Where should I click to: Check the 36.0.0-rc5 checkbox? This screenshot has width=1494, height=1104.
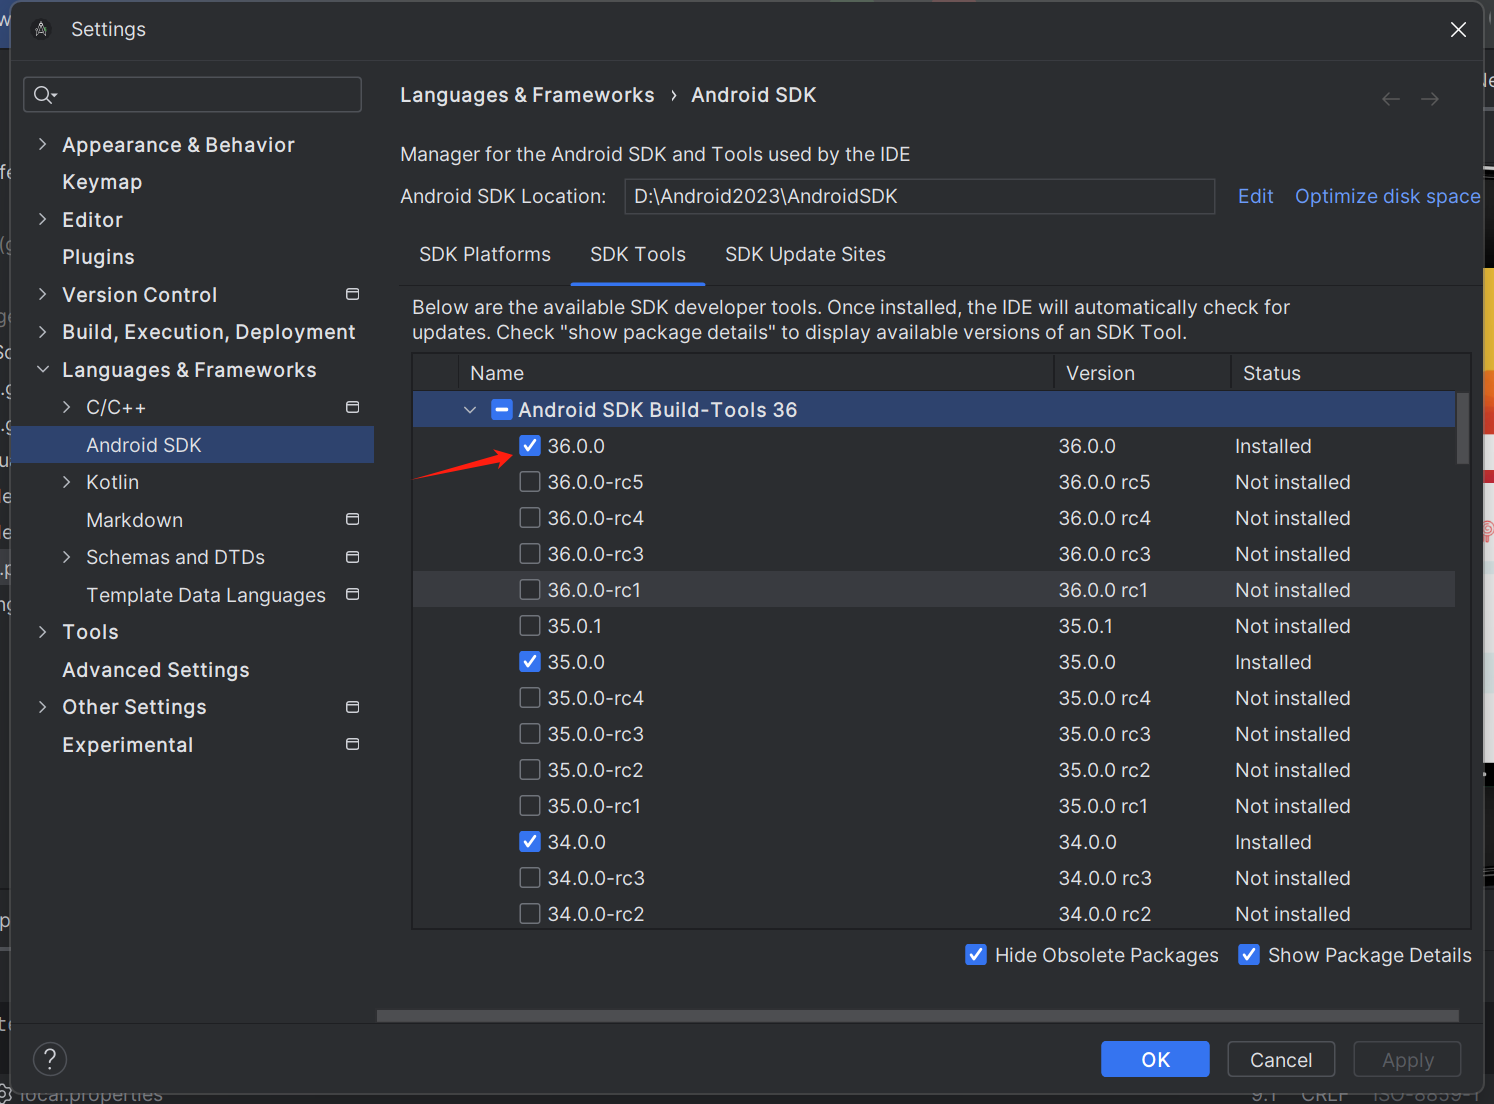pos(530,482)
